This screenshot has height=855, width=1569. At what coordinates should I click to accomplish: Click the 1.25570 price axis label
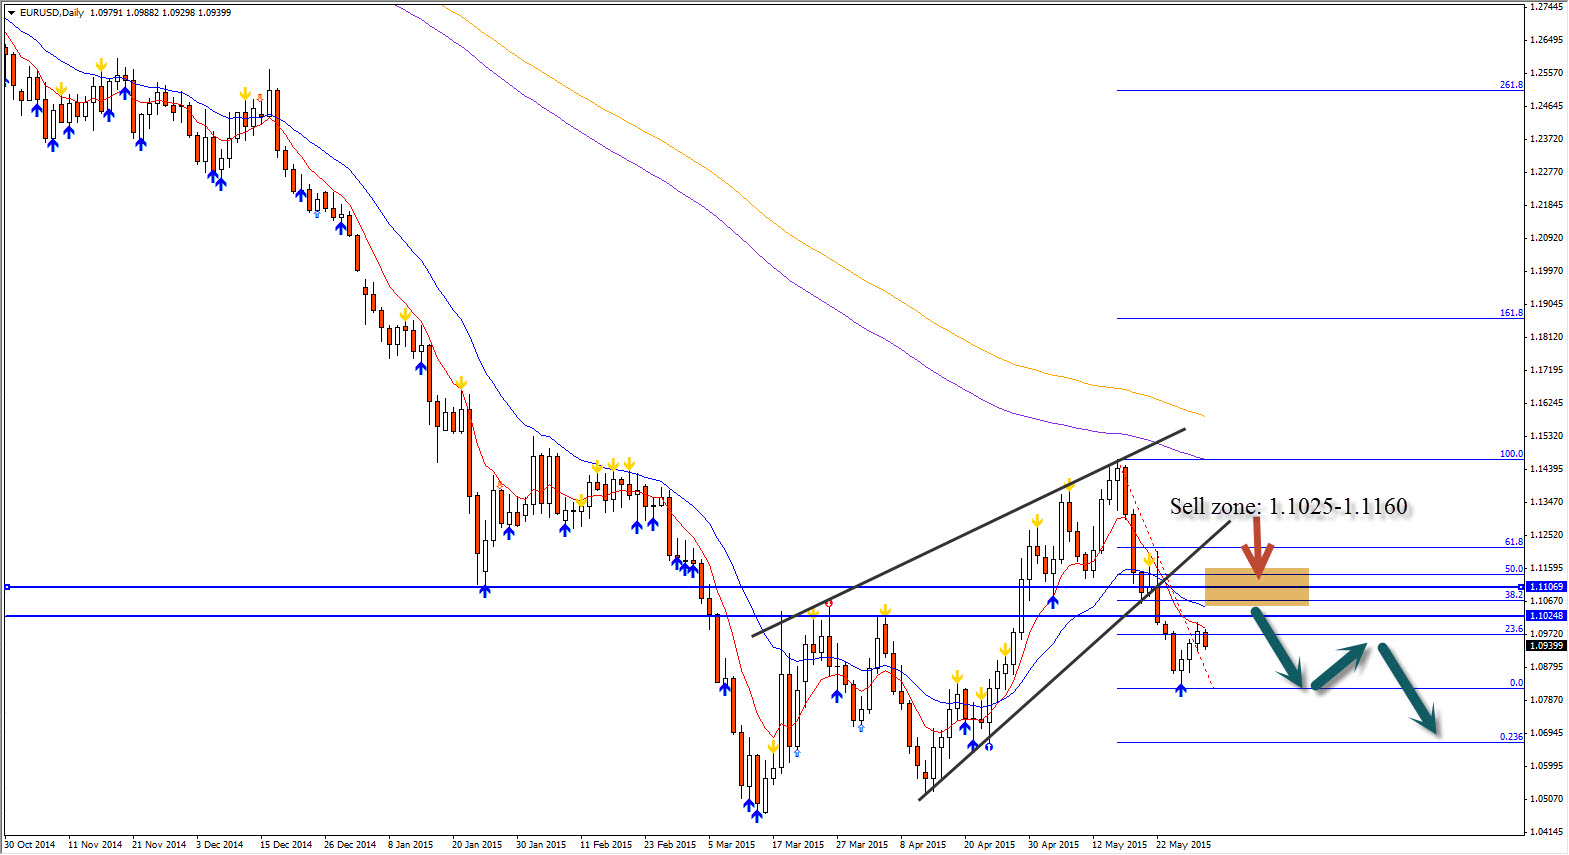point(1547,73)
